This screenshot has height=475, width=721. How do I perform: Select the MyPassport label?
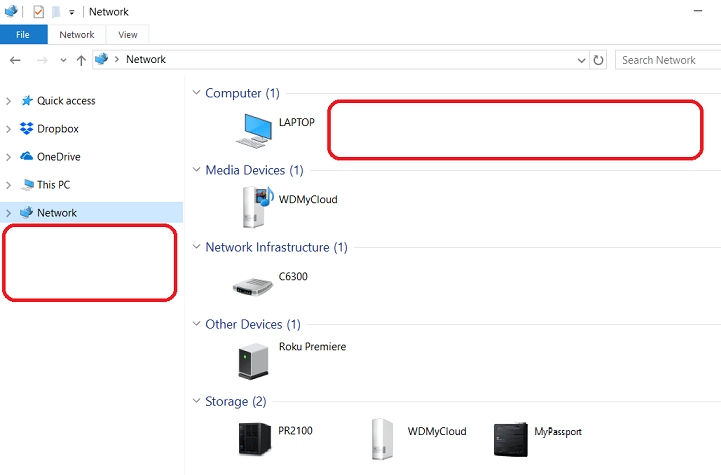pyautogui.click(x=558, y=432)
